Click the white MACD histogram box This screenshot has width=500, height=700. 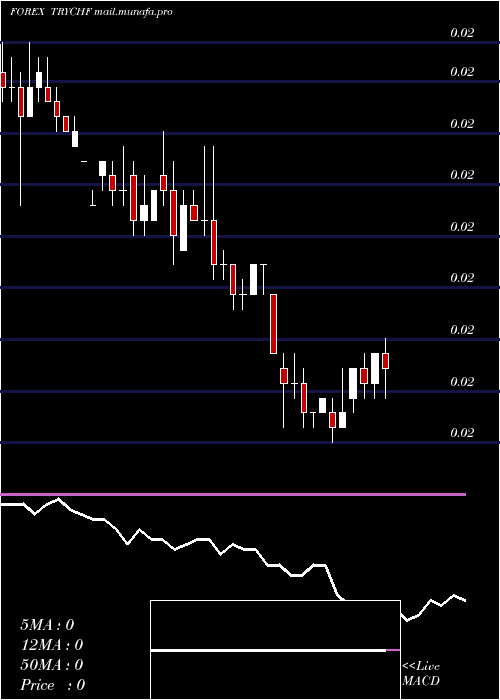tap(275, 650)
